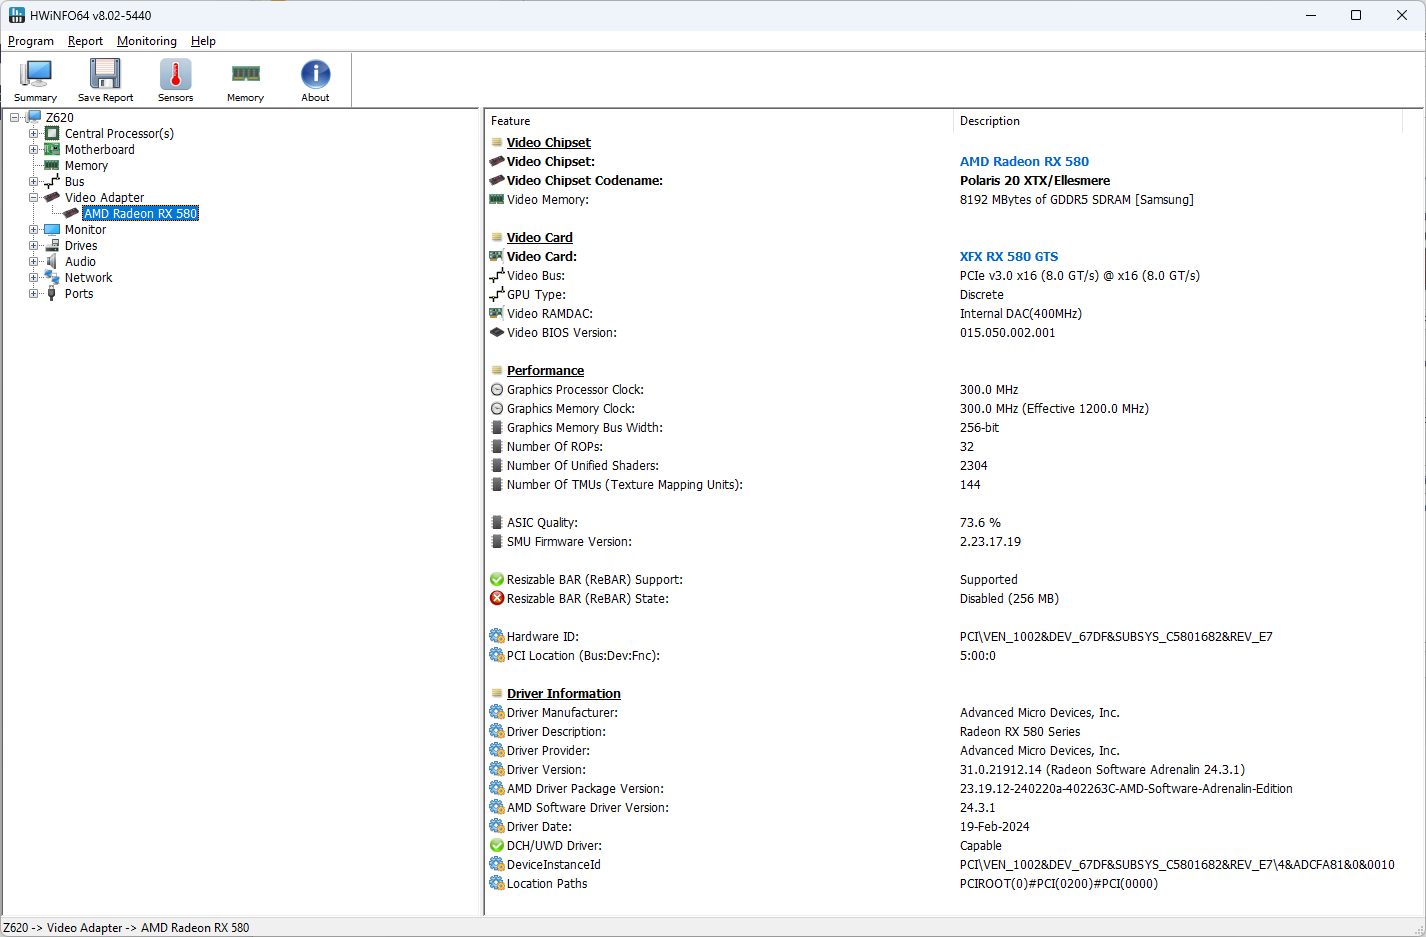Image resolution: width=1426 pixels, height=937 pixels.
Task: Select the Video Adapter tree icon
Action: point(52,197)
